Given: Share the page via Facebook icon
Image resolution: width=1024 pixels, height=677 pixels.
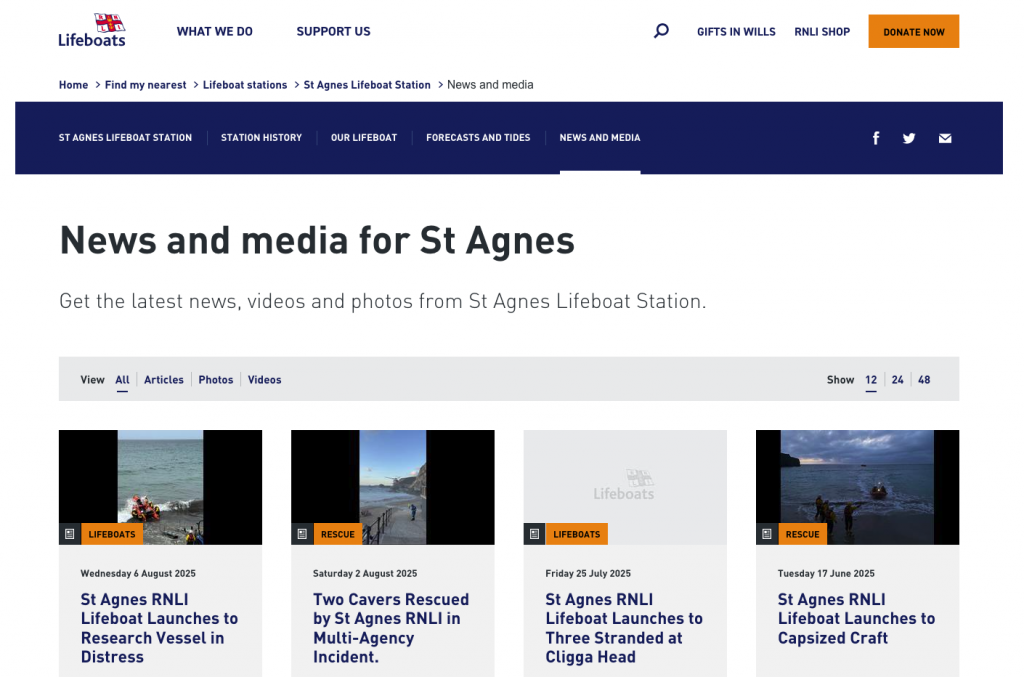Looking at the screenshot, I should (x=876, y=138).
